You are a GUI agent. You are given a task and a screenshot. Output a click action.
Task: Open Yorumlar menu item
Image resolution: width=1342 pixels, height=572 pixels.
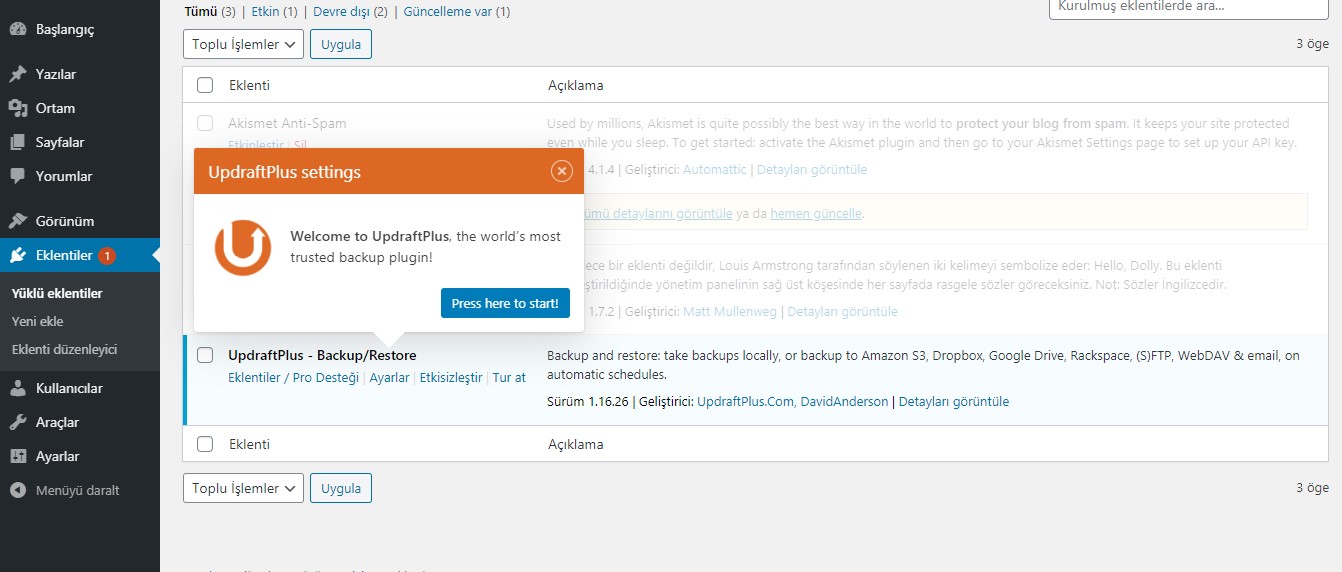(x=80, y=176)
